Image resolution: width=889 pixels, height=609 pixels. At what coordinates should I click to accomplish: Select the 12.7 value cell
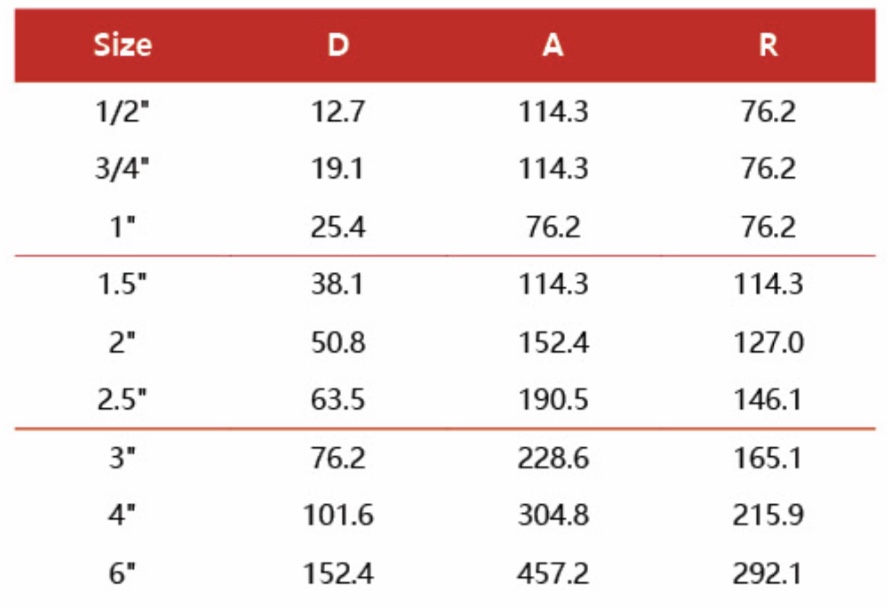(338, 112)
